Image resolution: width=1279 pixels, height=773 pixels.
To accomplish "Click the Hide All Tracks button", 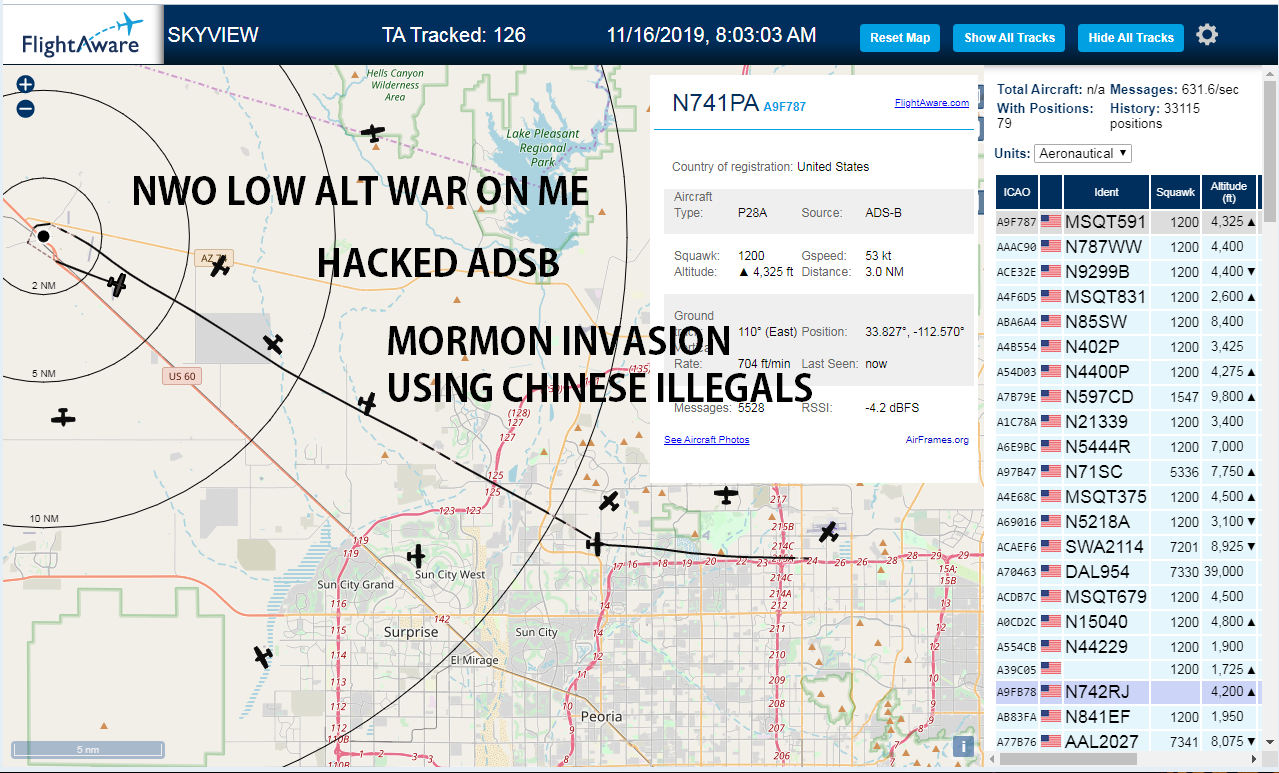I will (x=1131, y=38).
